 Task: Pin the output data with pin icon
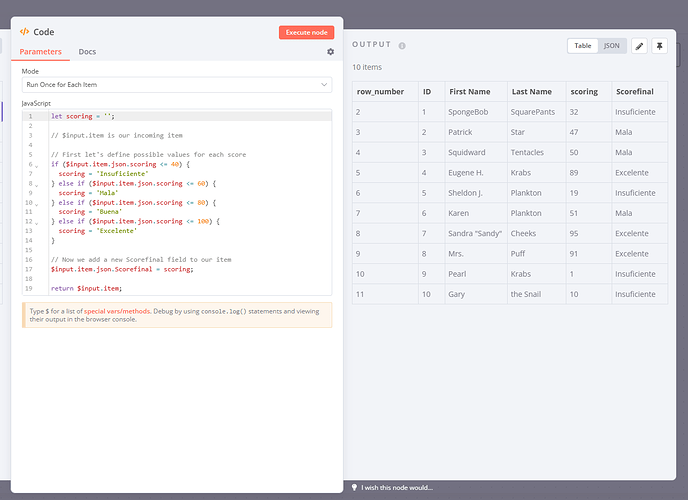tap(659, 46)
